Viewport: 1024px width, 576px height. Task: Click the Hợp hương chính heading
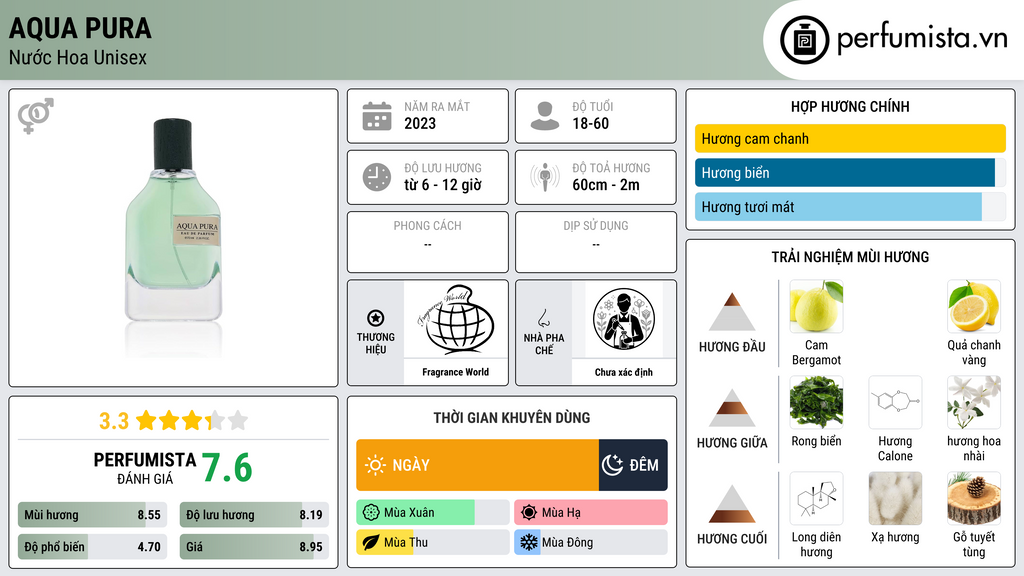click(x=850, y=106)
